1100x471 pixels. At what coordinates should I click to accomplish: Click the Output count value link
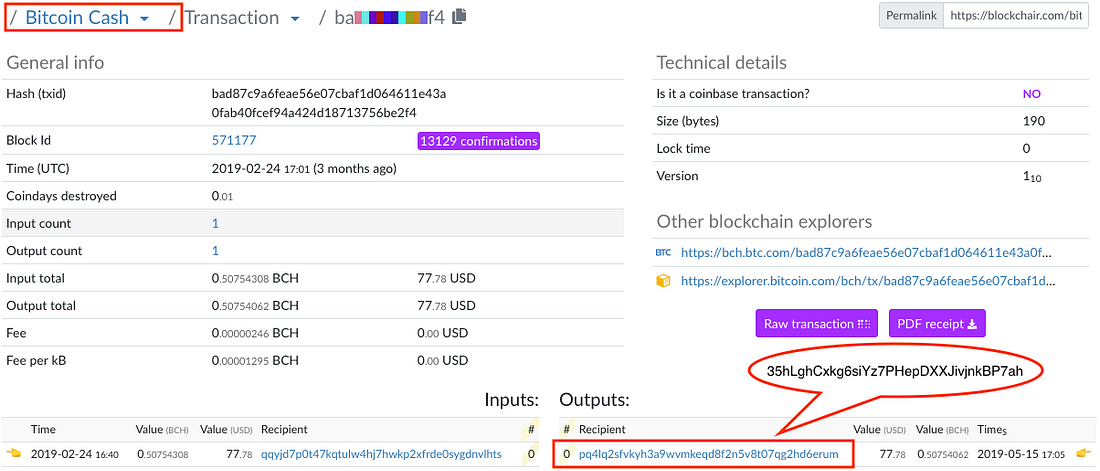[x=215, y=251]
